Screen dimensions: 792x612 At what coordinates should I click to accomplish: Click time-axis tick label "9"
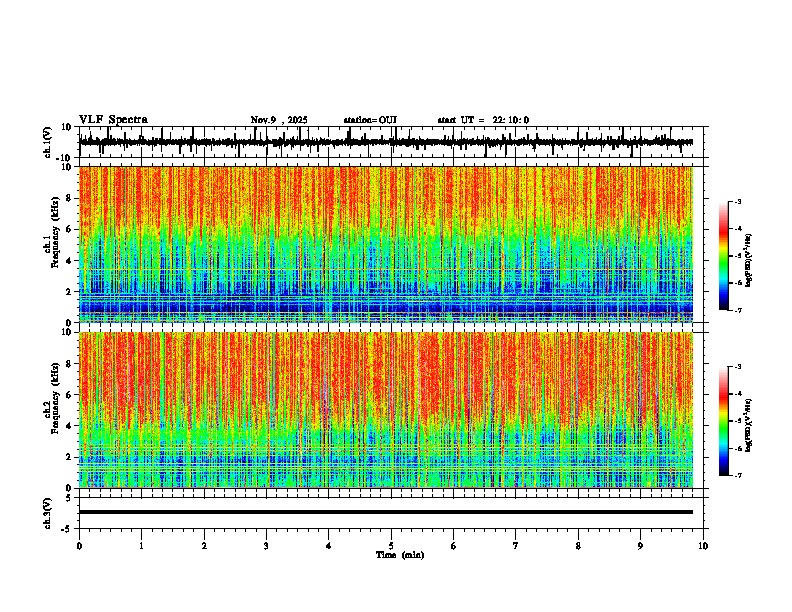click(x=640, y=546)
